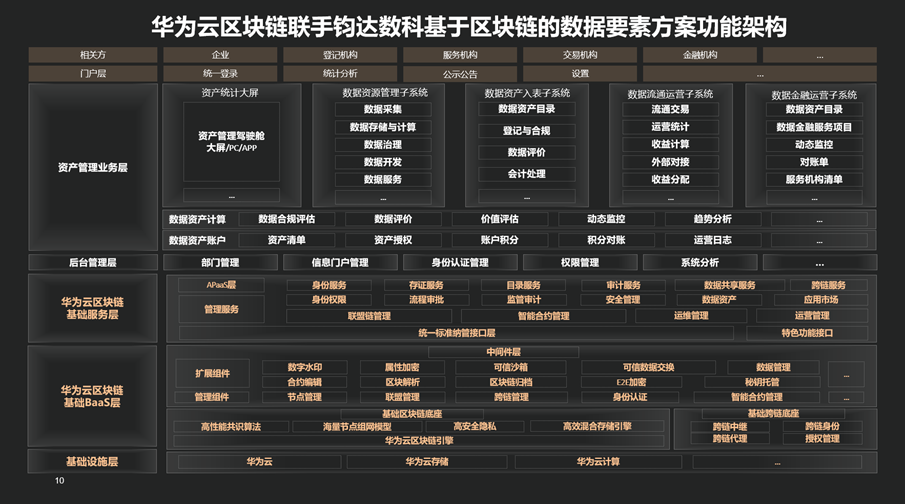Select the 跨链服务 box

(829, 285)
